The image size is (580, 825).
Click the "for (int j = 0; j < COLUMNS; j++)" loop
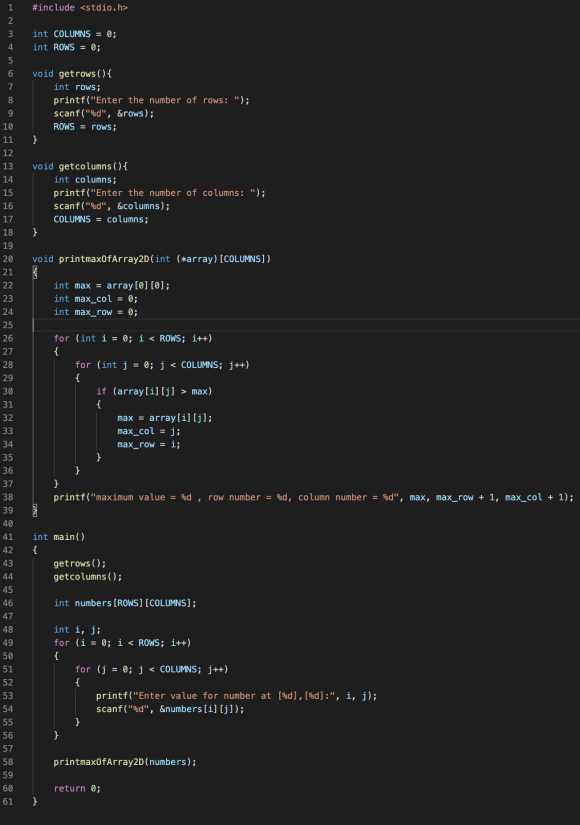click(162, 365)
